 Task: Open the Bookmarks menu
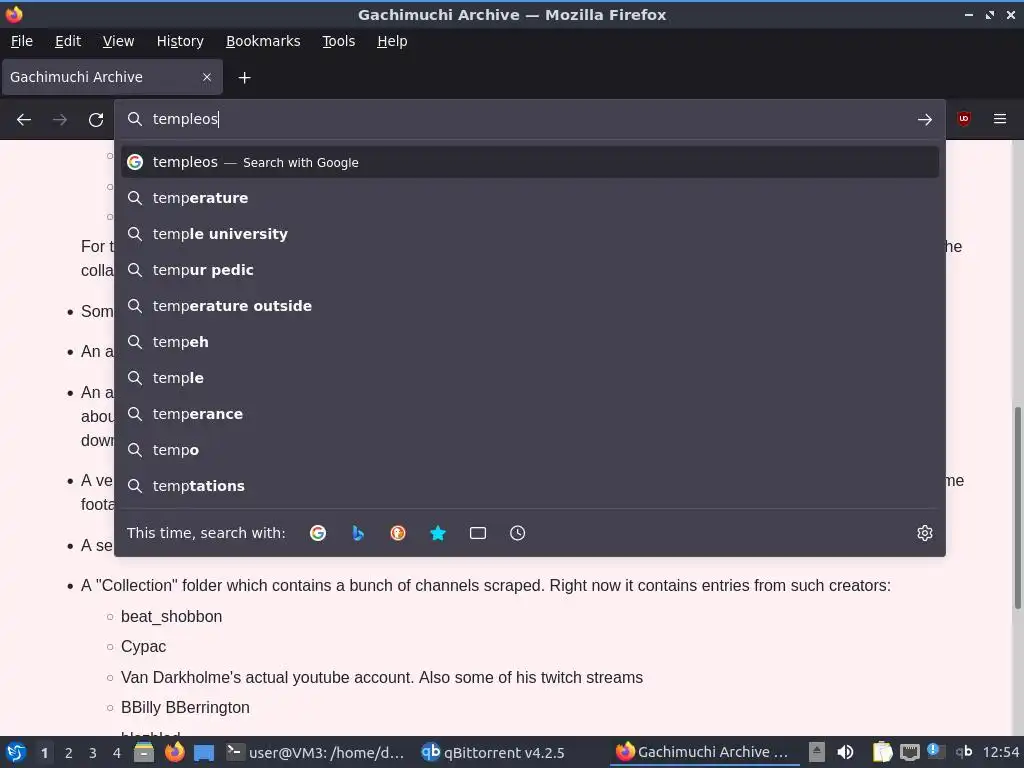pos(263,41)
